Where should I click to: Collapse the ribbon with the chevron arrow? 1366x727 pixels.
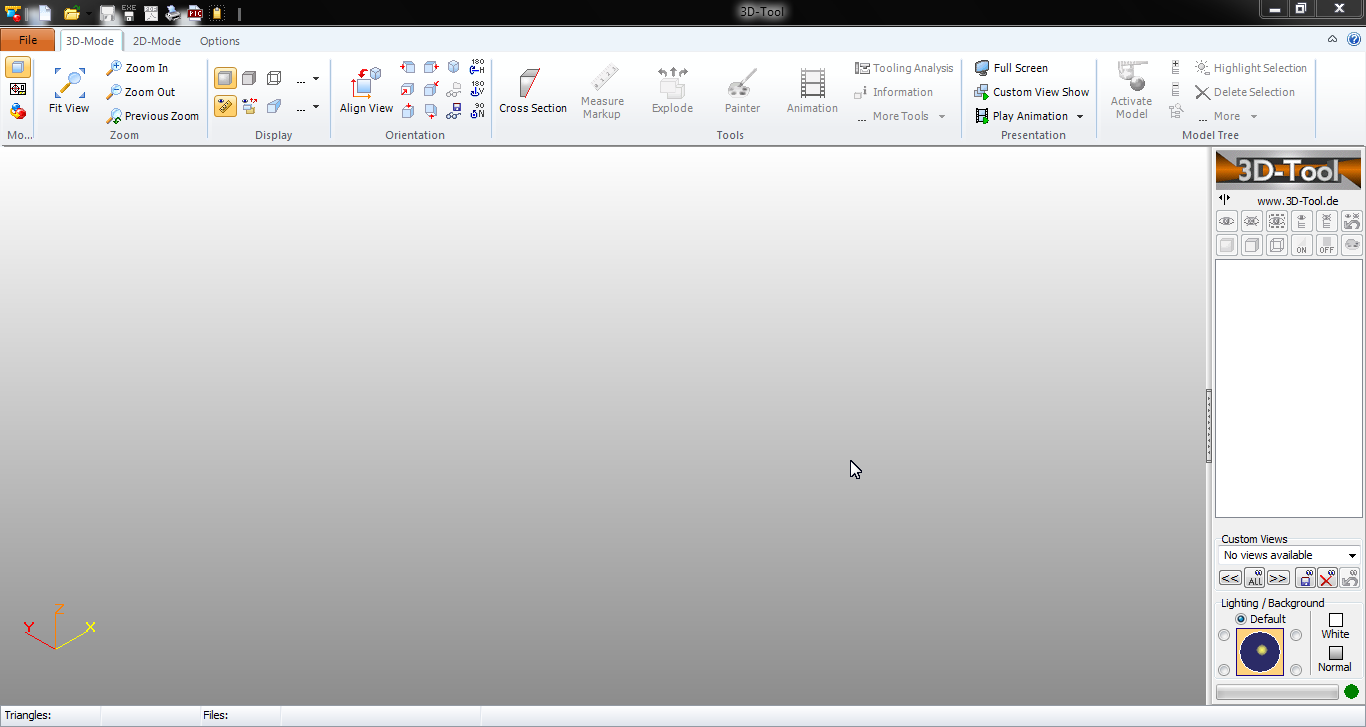(x=1332, y=40)
